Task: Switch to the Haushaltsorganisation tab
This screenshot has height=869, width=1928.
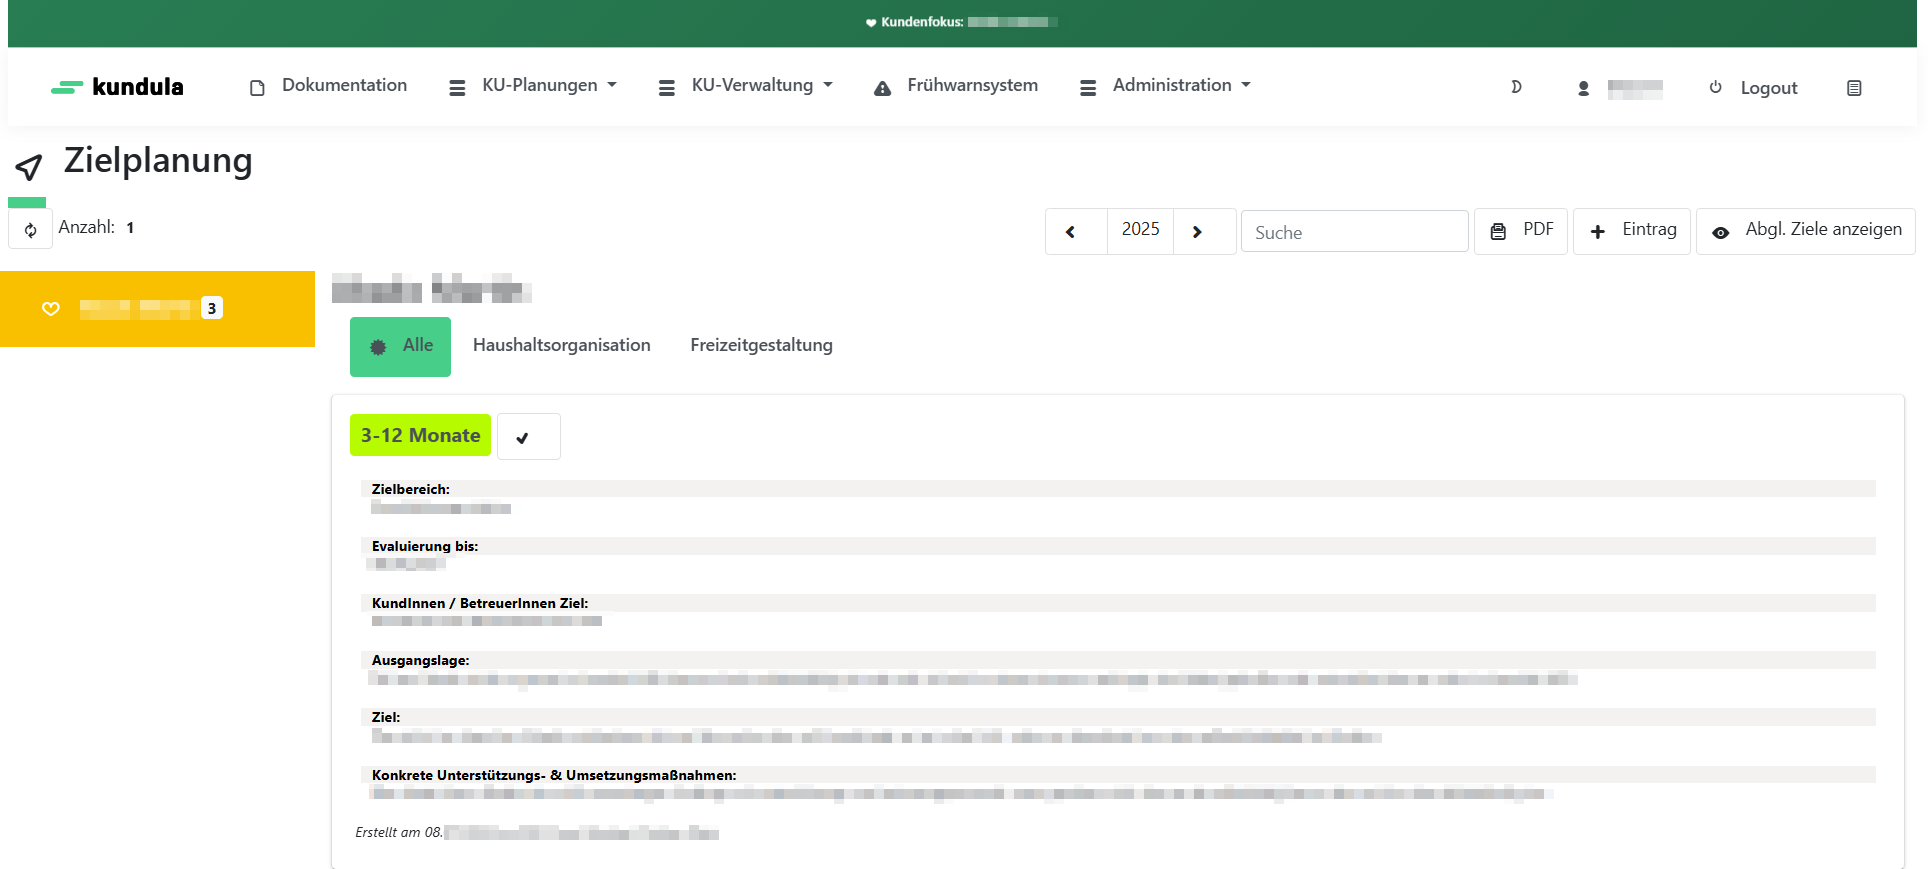Action: (561, 346)
